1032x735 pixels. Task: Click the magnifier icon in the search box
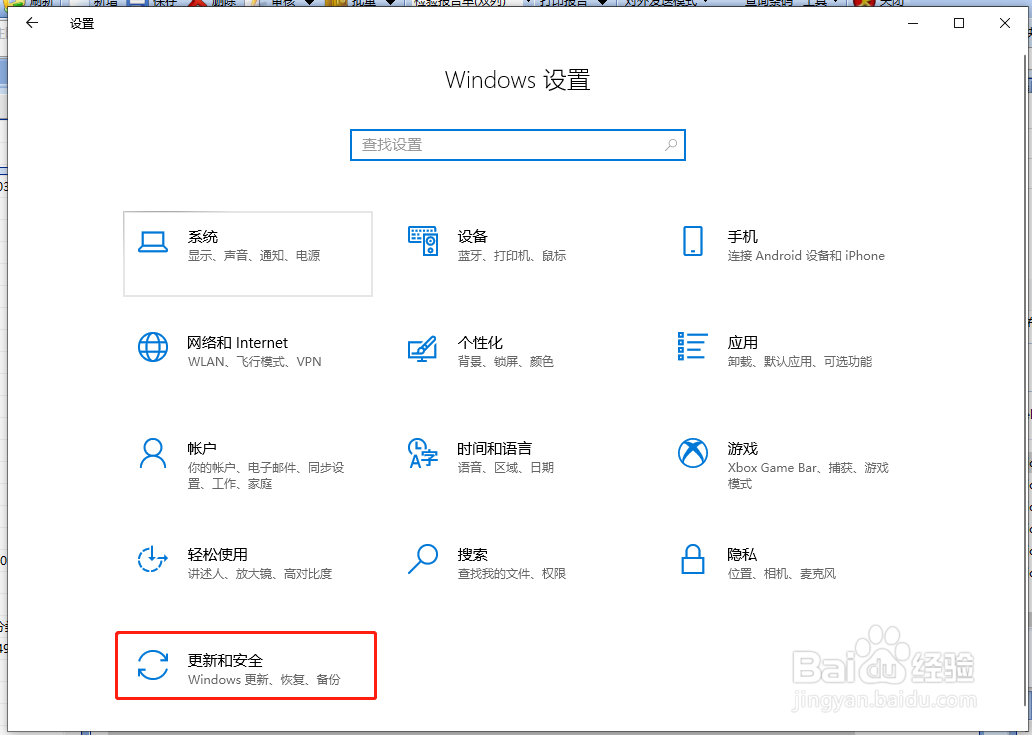[671, 145]
